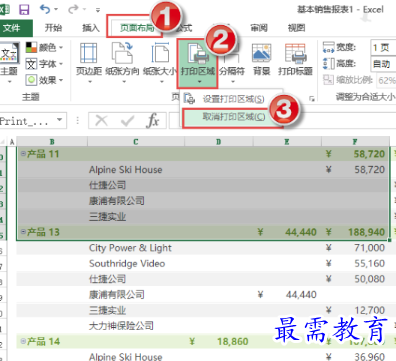Select column F header
The image size is (396, 361).
click(355, 142)
